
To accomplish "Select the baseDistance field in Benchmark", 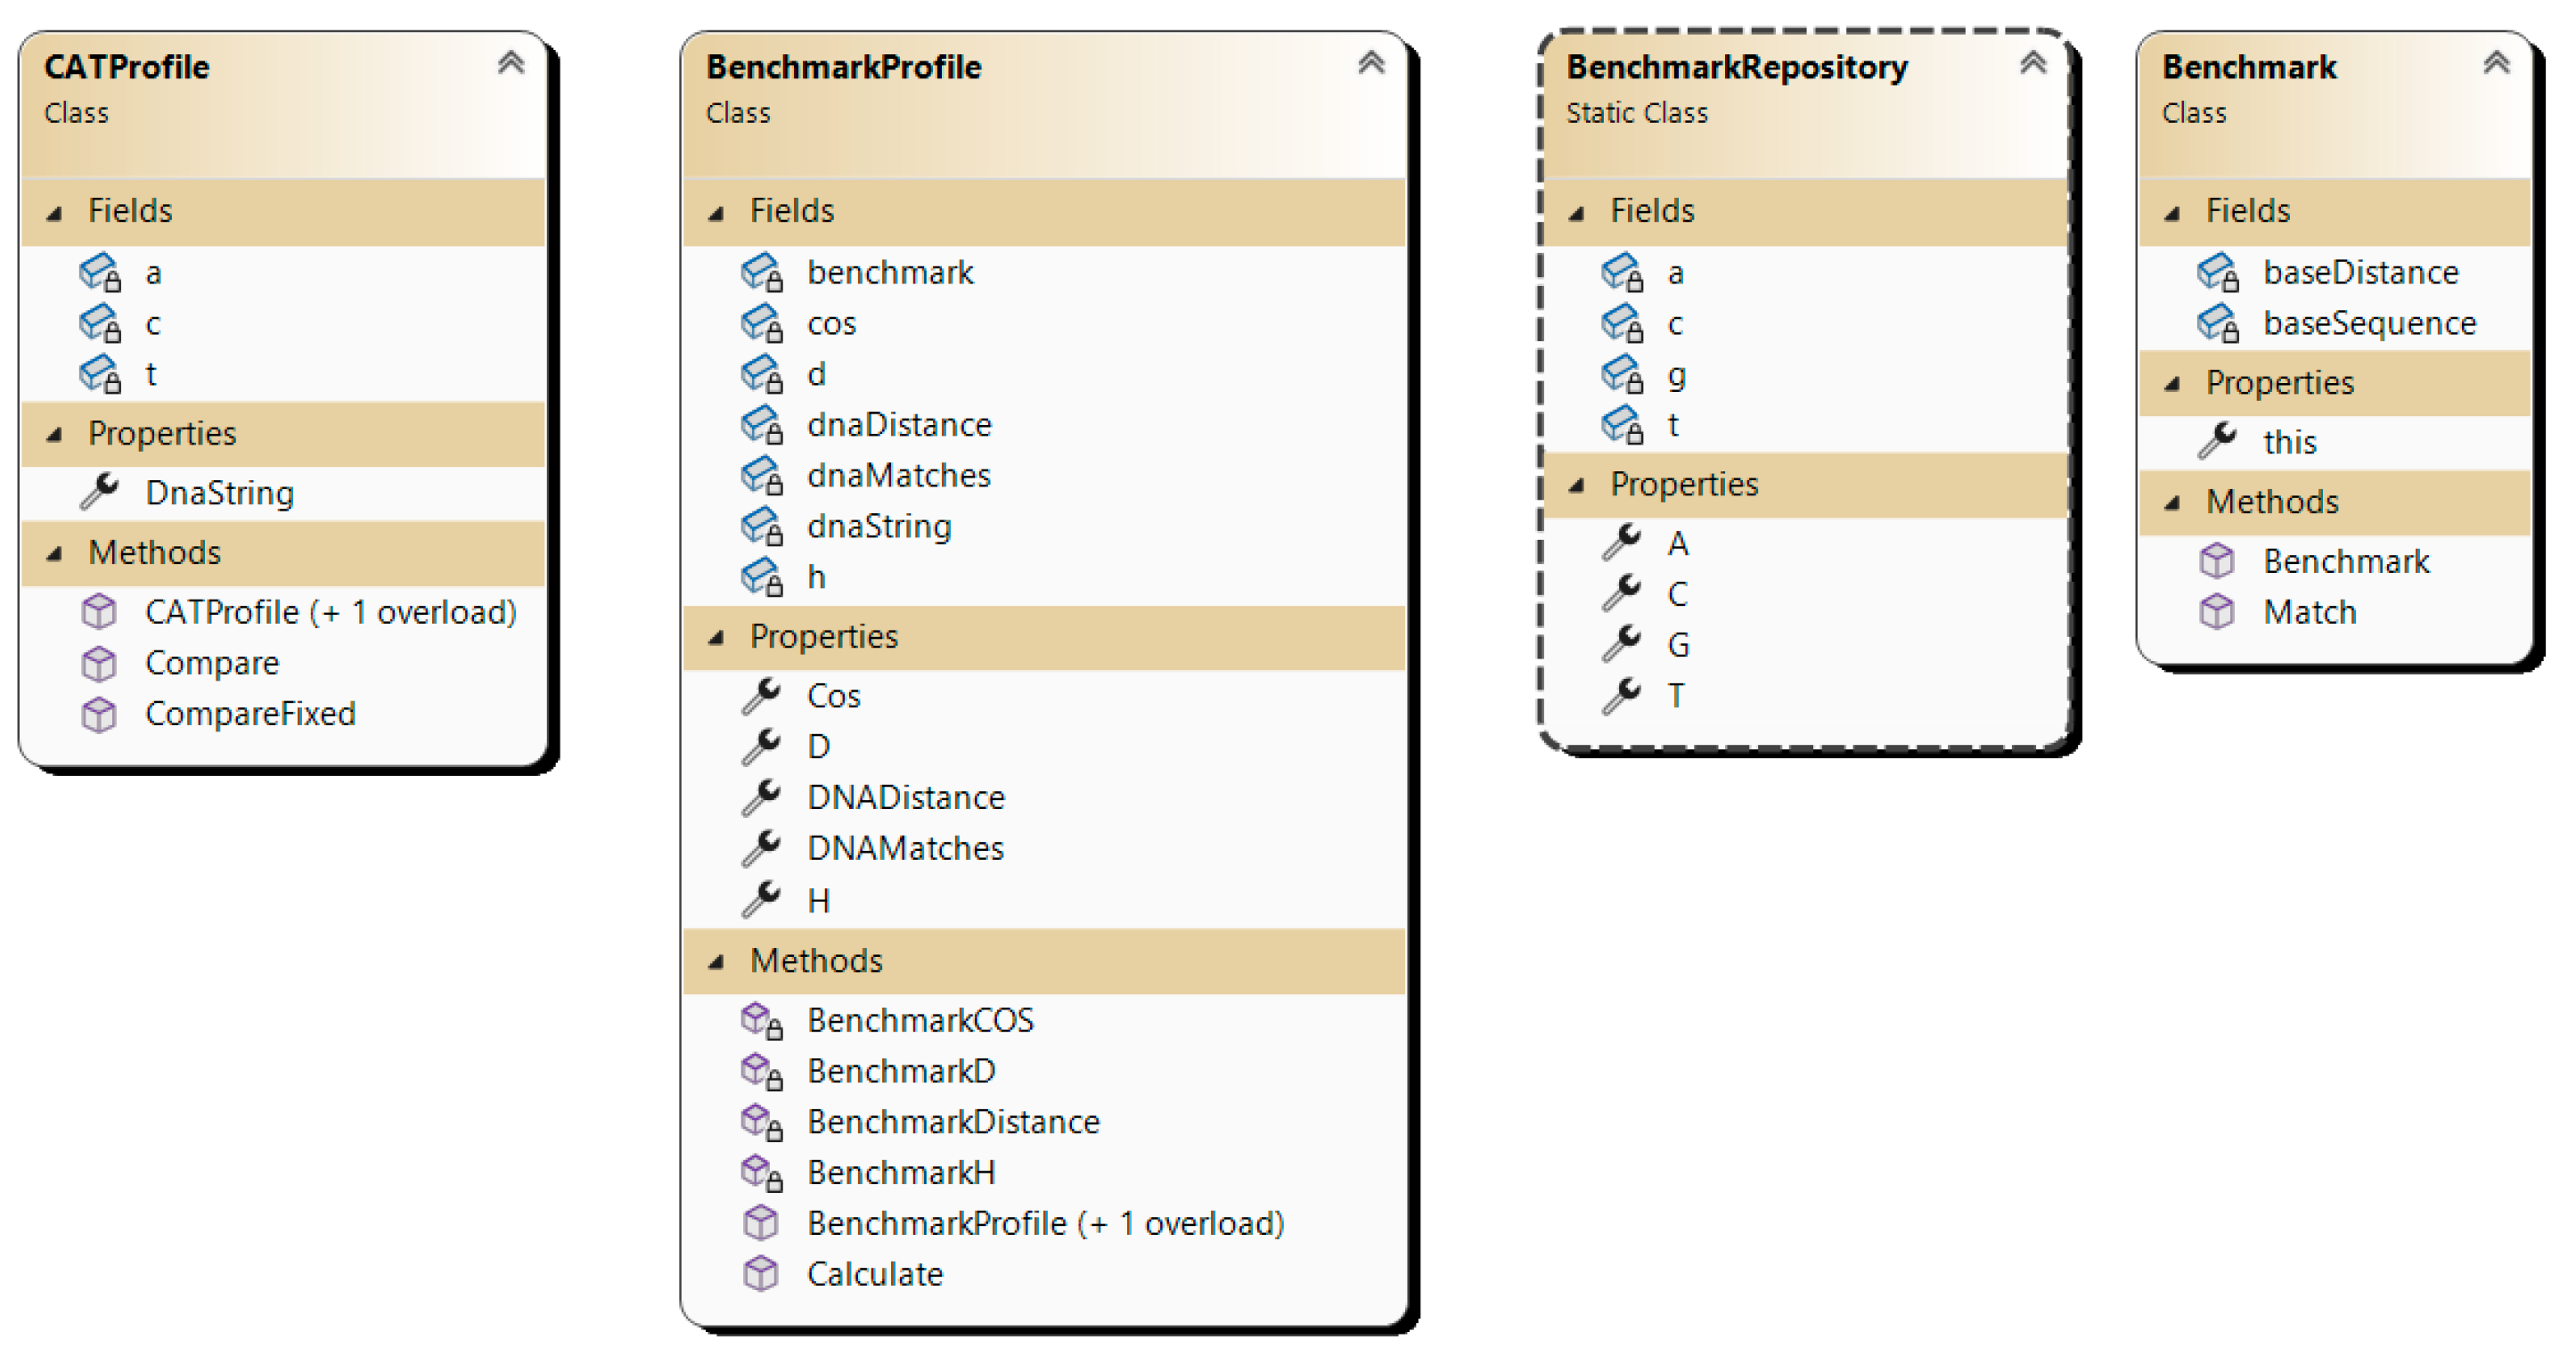I will pos(2360,272).
